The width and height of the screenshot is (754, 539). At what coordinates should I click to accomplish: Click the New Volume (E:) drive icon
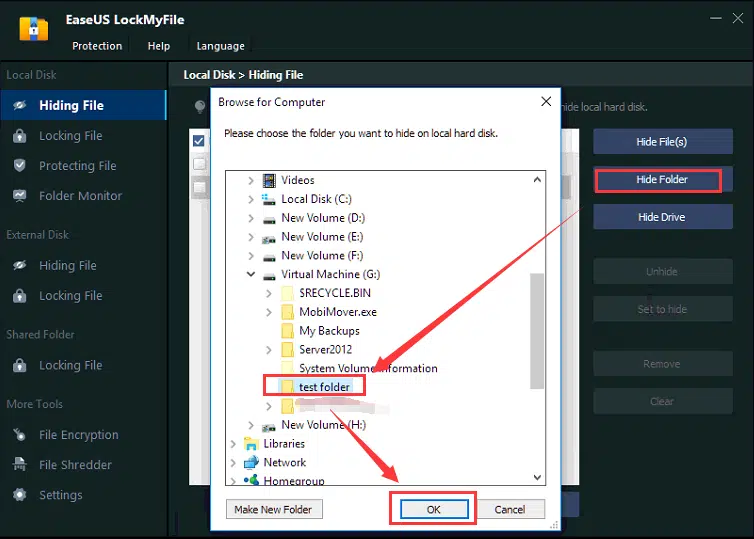(269, 238)
